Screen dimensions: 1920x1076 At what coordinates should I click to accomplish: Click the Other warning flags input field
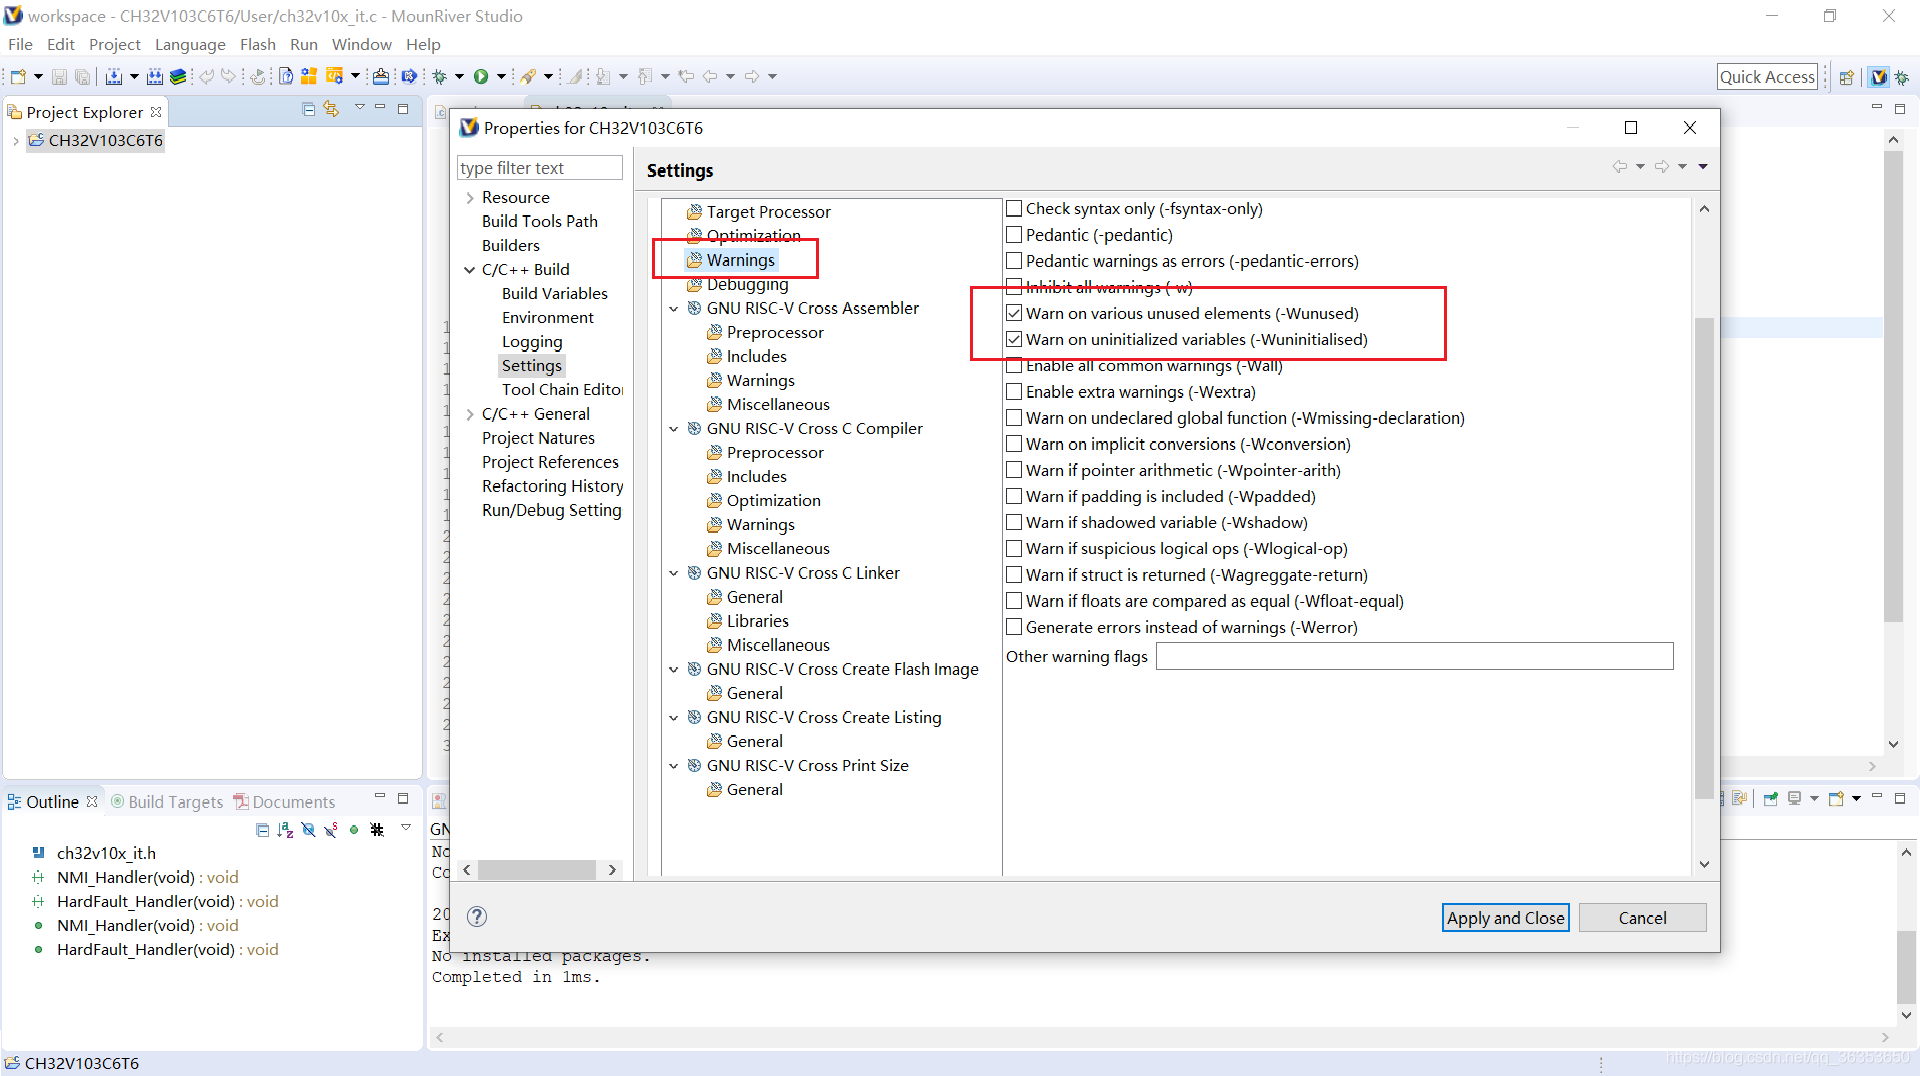click(x=1414, y=657)
